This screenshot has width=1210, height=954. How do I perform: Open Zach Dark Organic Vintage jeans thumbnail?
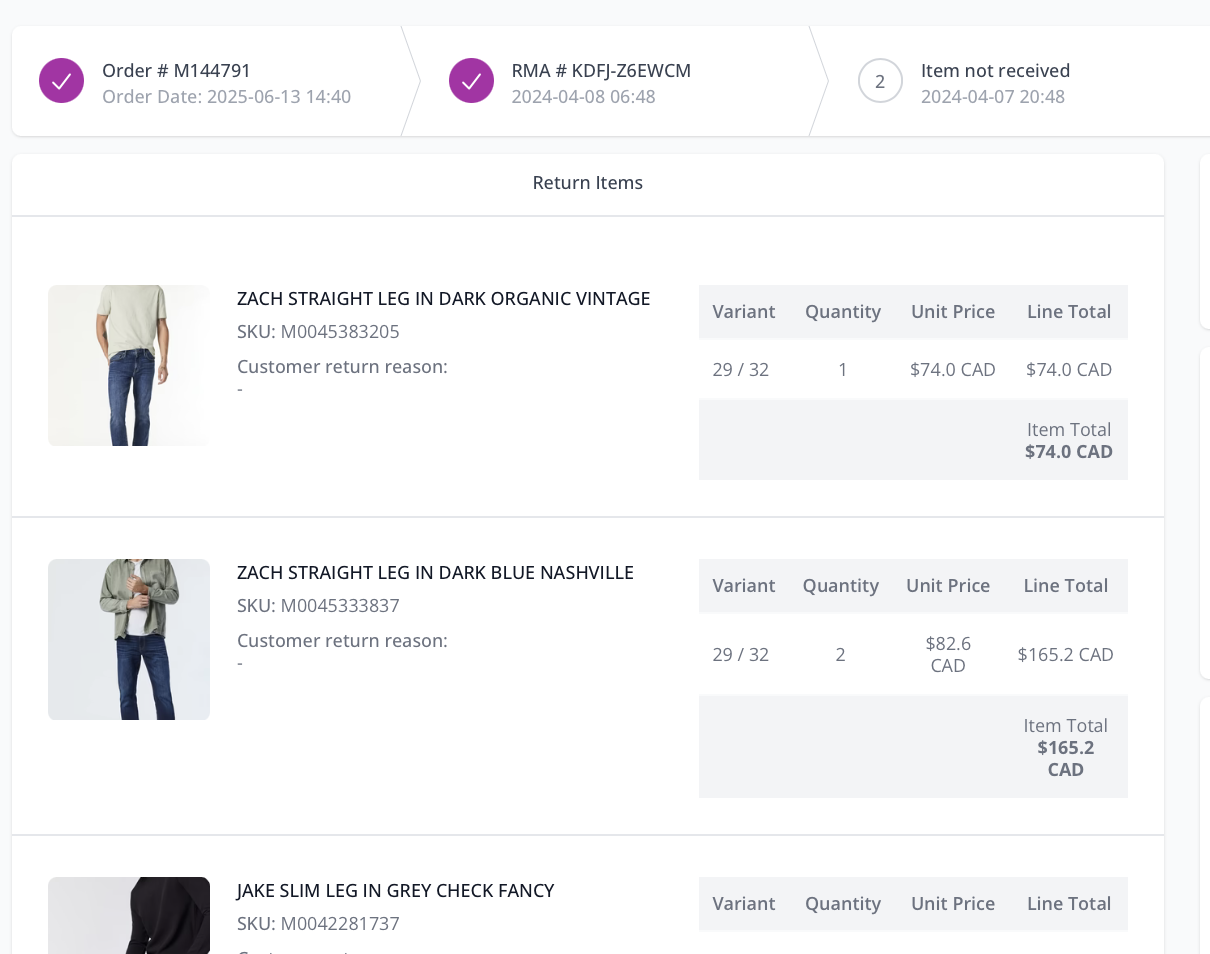pyautogui.click(x=129, y=365)
